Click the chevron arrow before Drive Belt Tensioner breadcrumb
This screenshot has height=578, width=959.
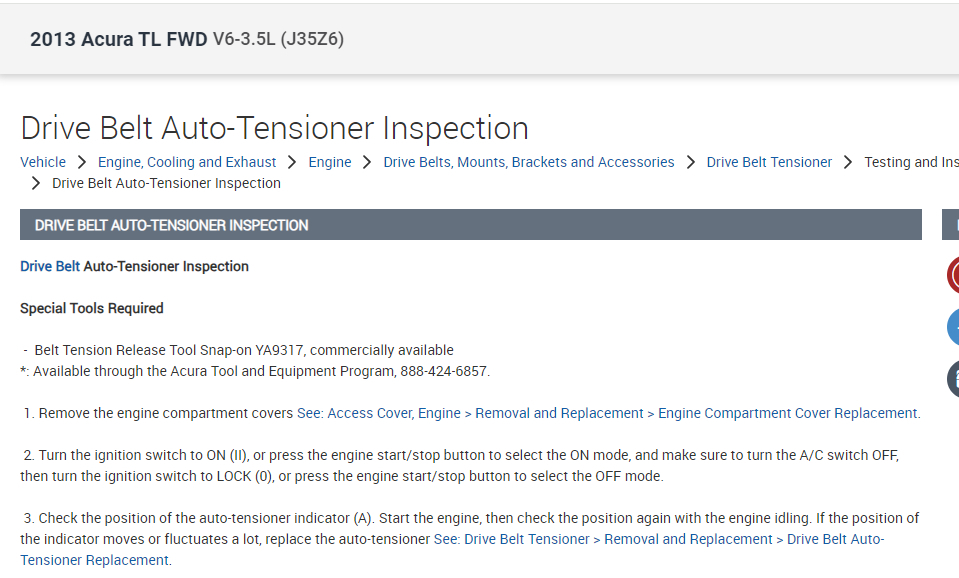691,162
